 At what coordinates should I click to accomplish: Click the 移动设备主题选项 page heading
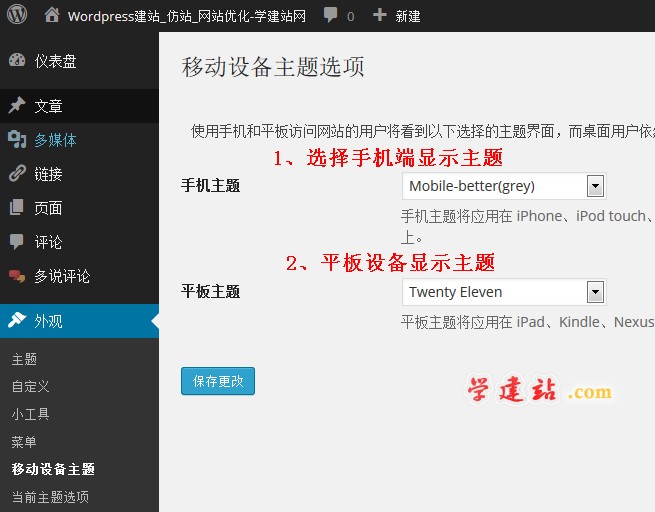click(273, 67)
